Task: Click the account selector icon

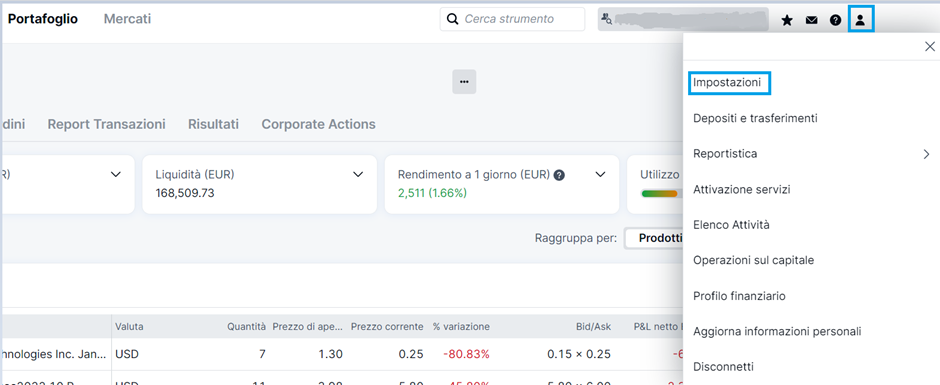Action: [607, 19]
